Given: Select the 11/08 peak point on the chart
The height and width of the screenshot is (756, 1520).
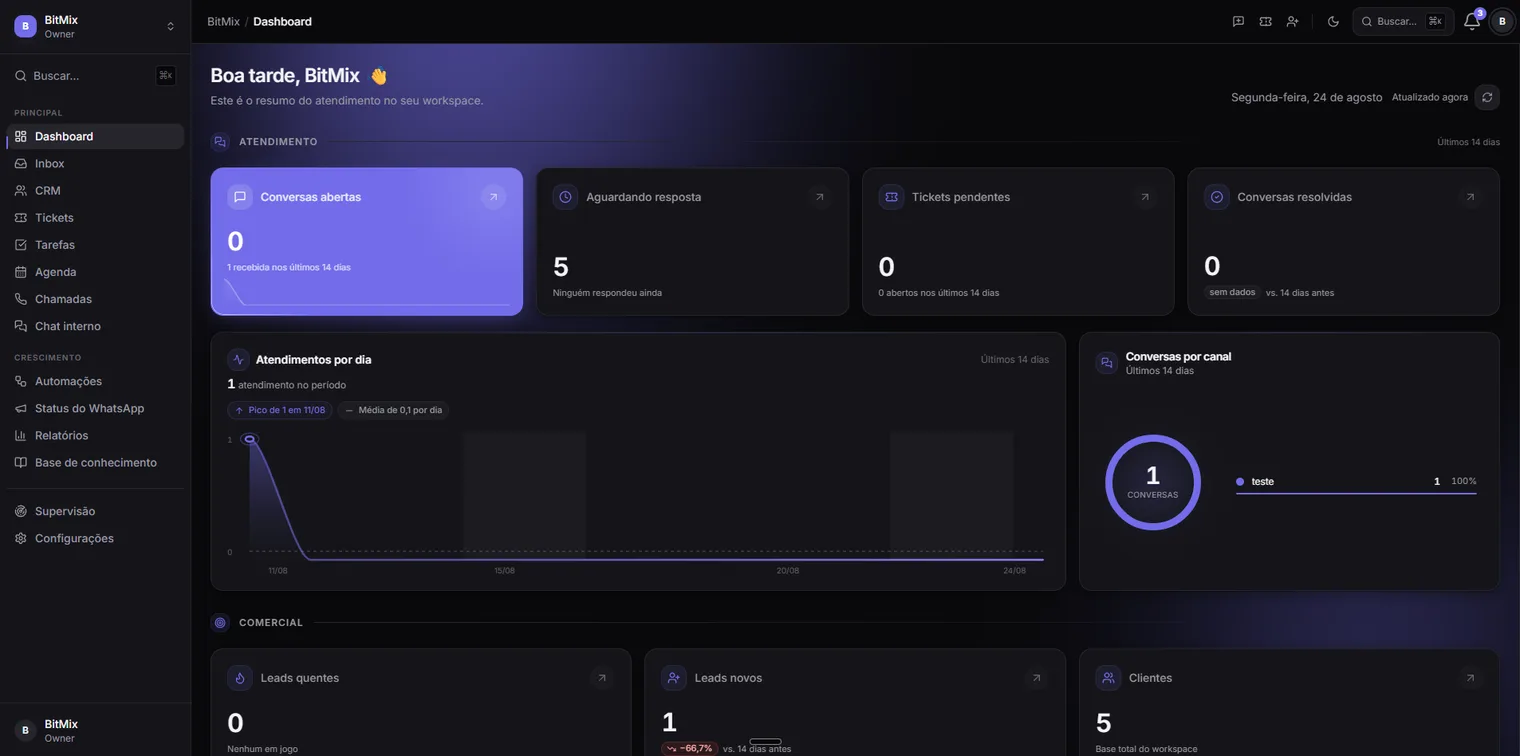Looking at the screenshot, I should [250, 439].
